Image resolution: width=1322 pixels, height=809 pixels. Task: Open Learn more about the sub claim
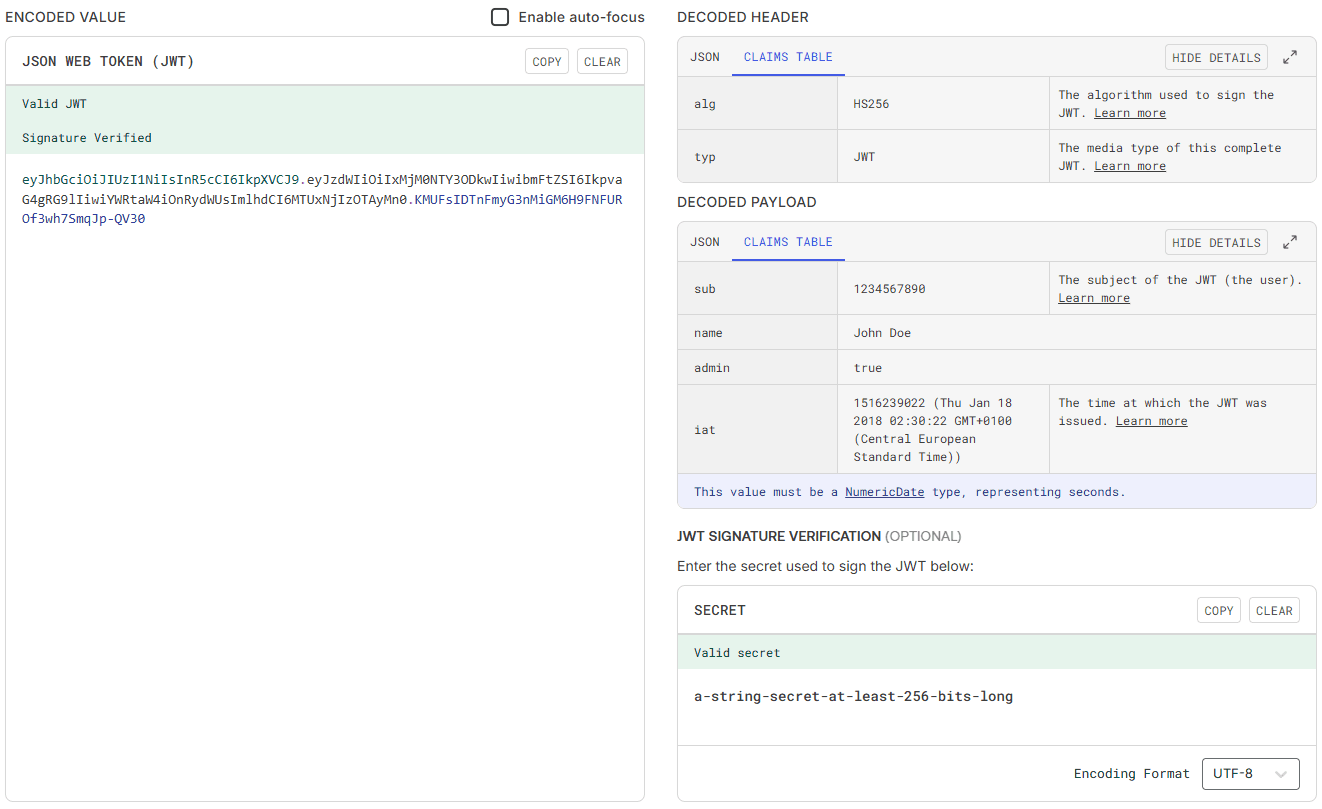click(x=1093, y=297)
